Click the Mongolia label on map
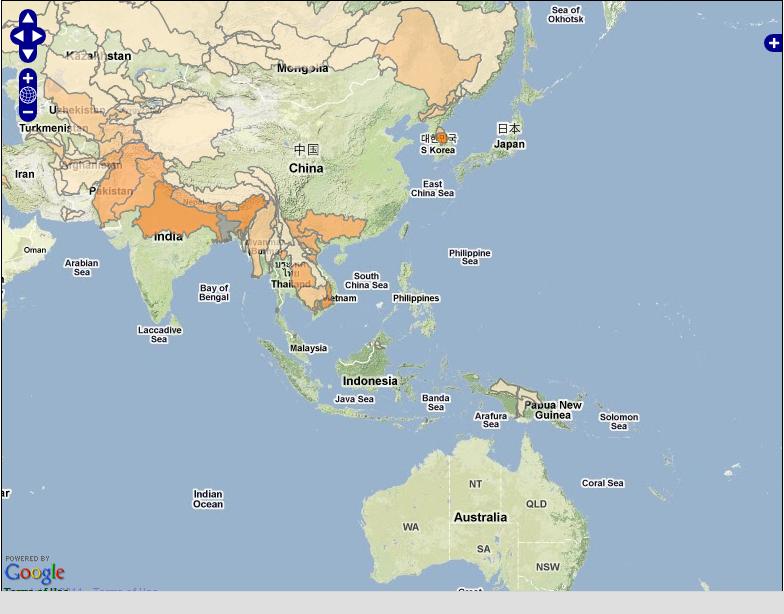The height and width of the screenshot is (614, 784). click(x=302, y=68)
